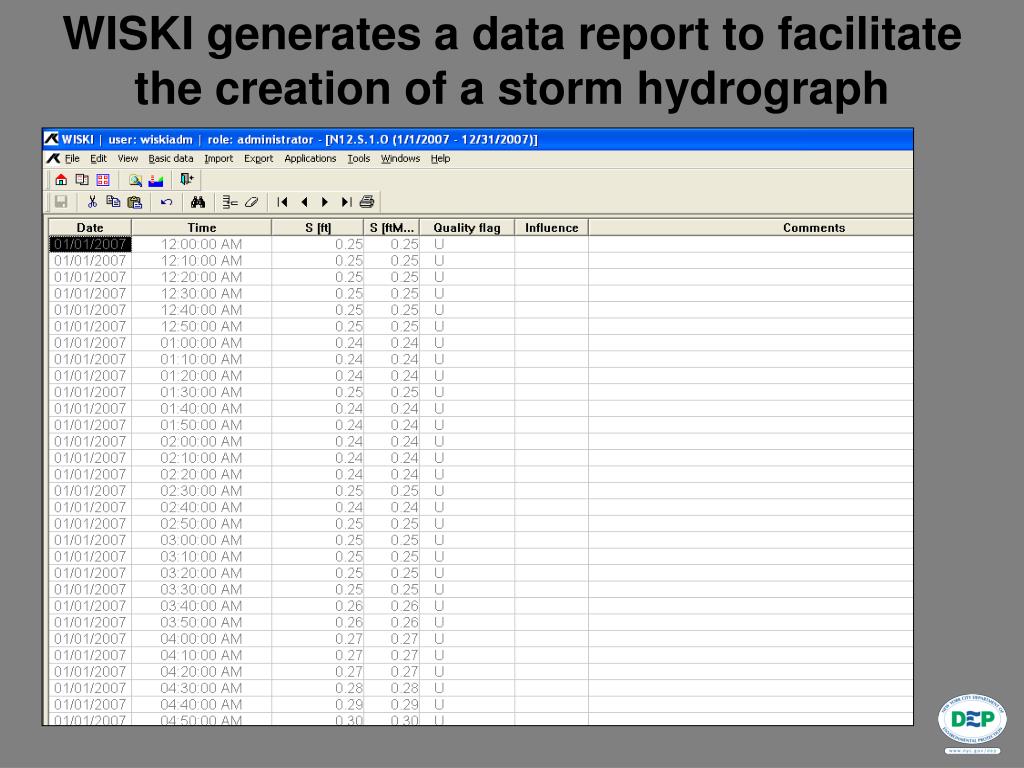Click the 12:30:00 AM time cell

point(201,293)
